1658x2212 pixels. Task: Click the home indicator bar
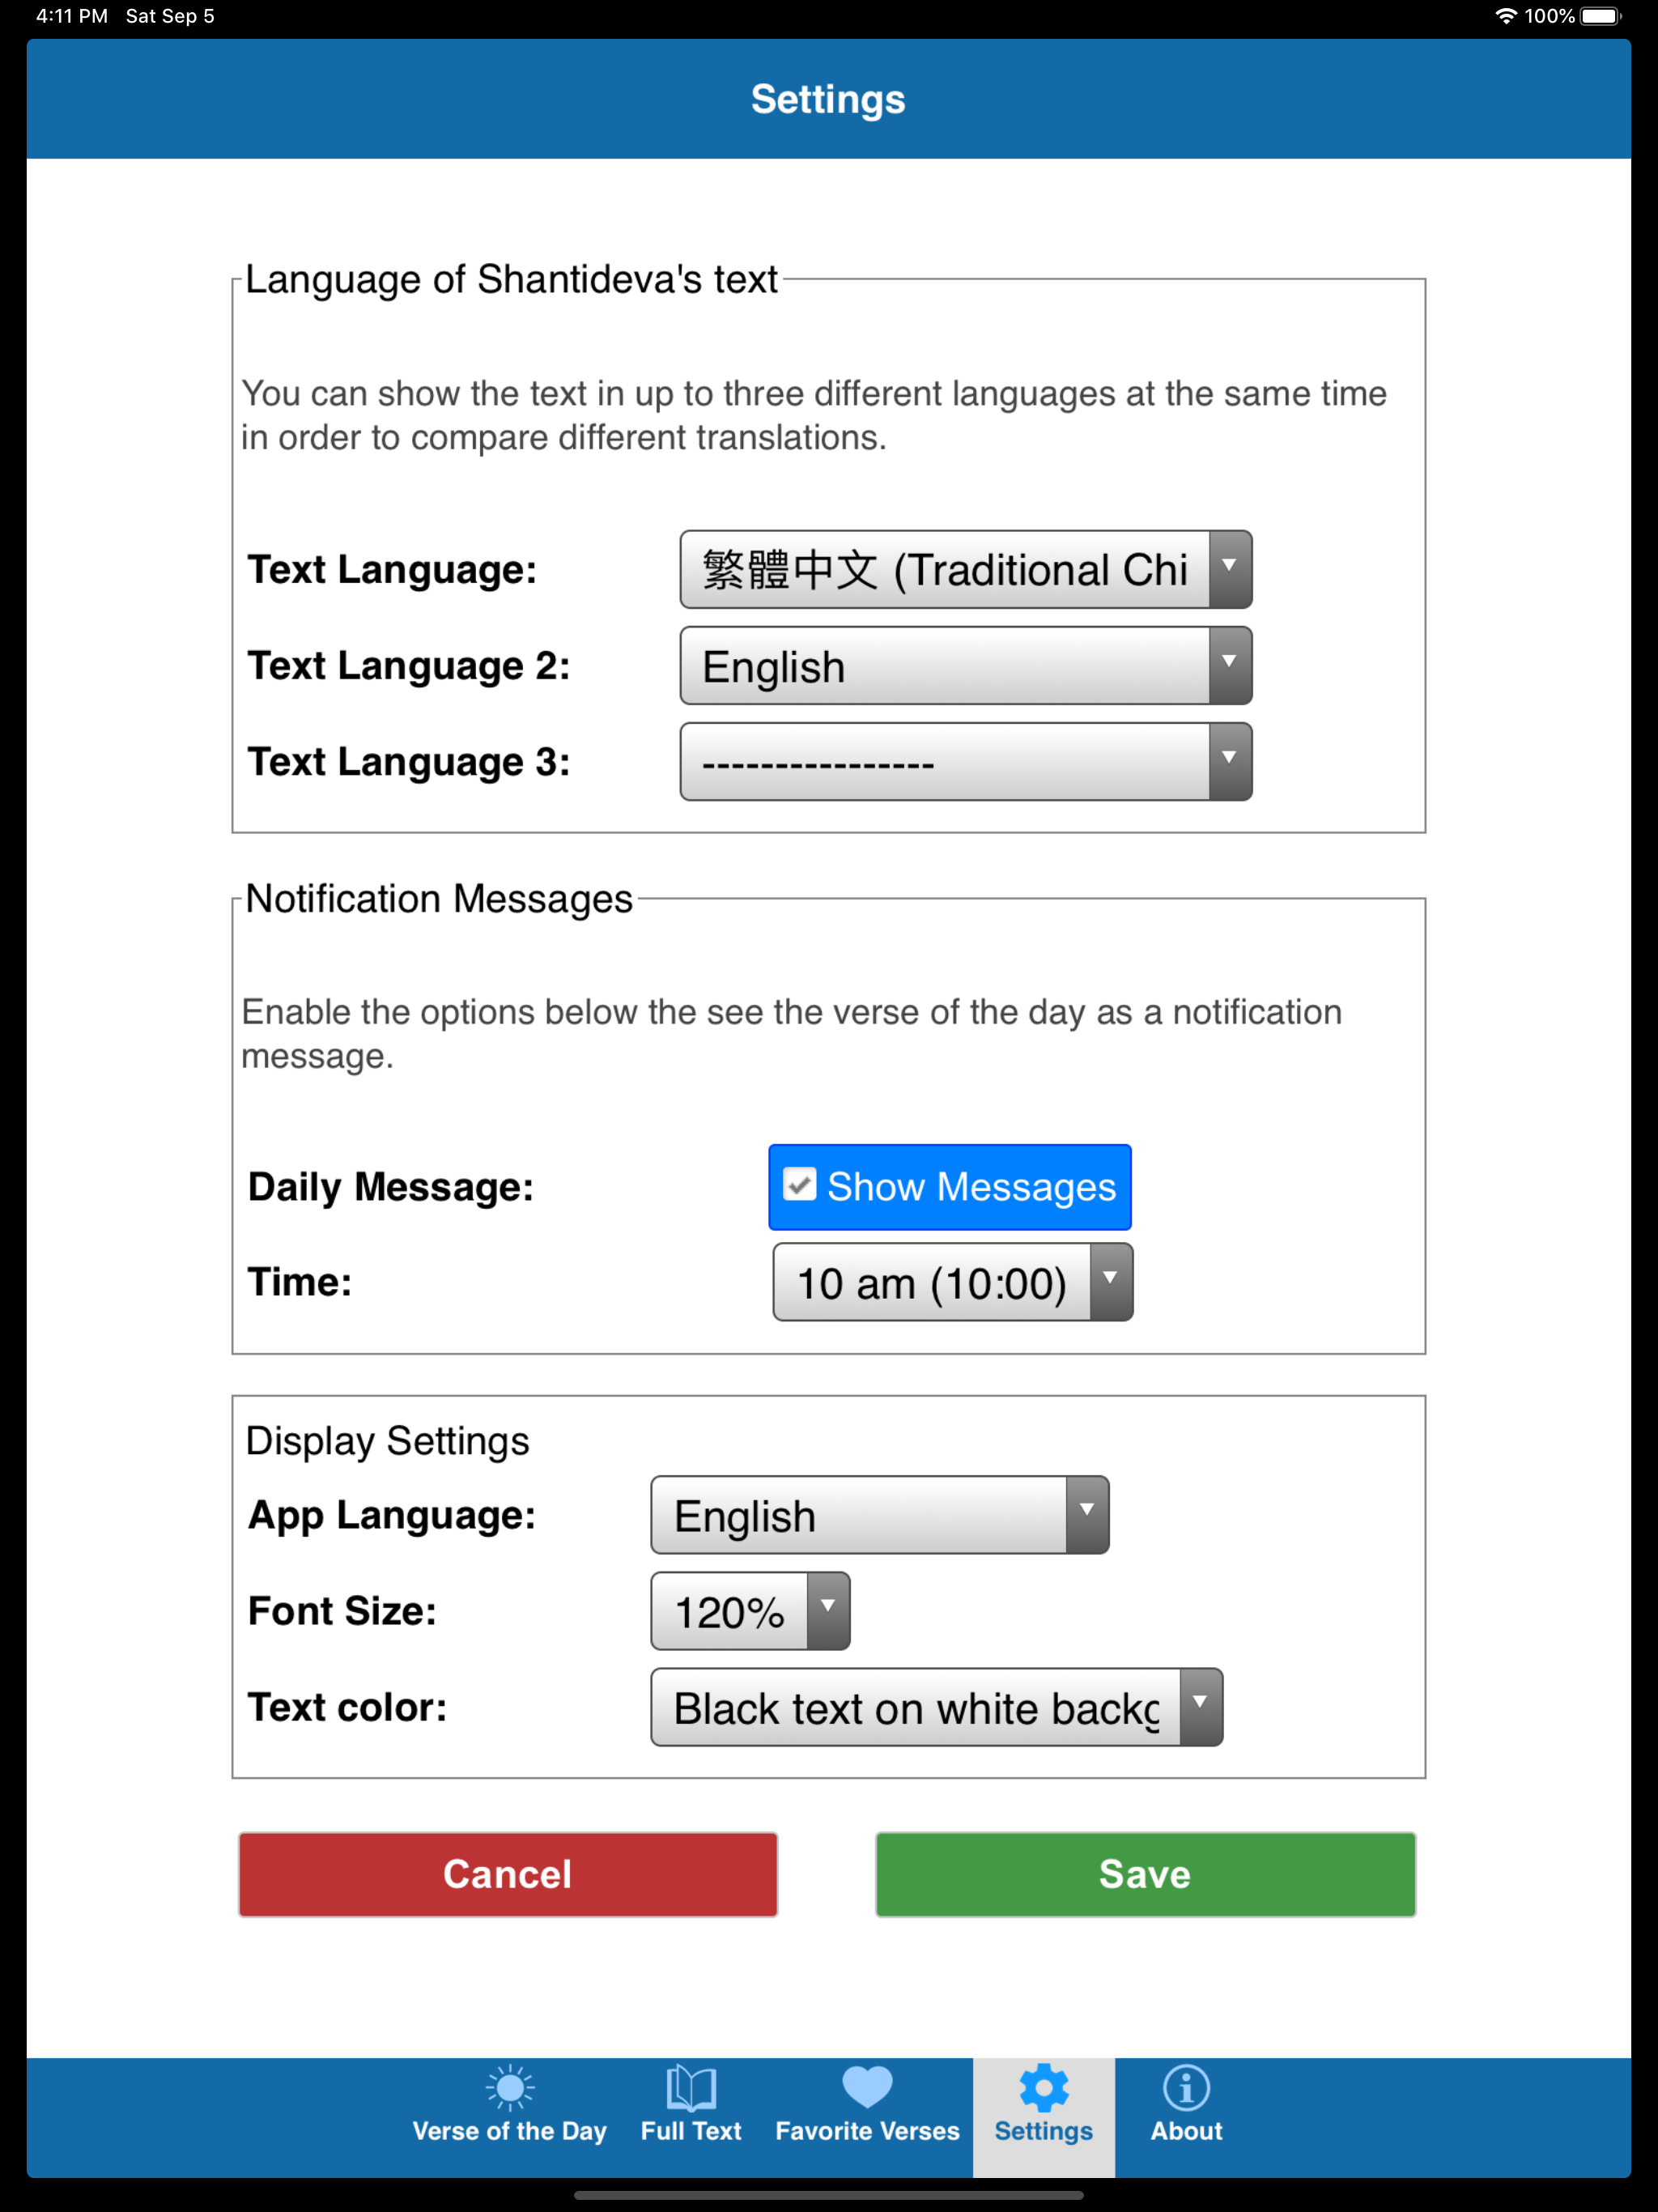829,2196
